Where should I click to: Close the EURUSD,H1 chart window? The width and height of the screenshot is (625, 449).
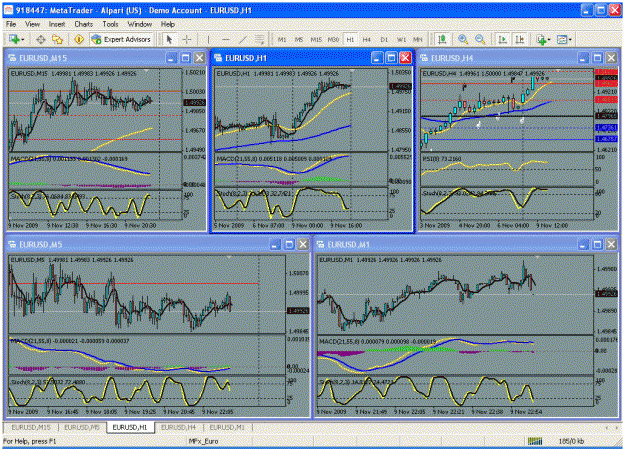pos(405,58)
